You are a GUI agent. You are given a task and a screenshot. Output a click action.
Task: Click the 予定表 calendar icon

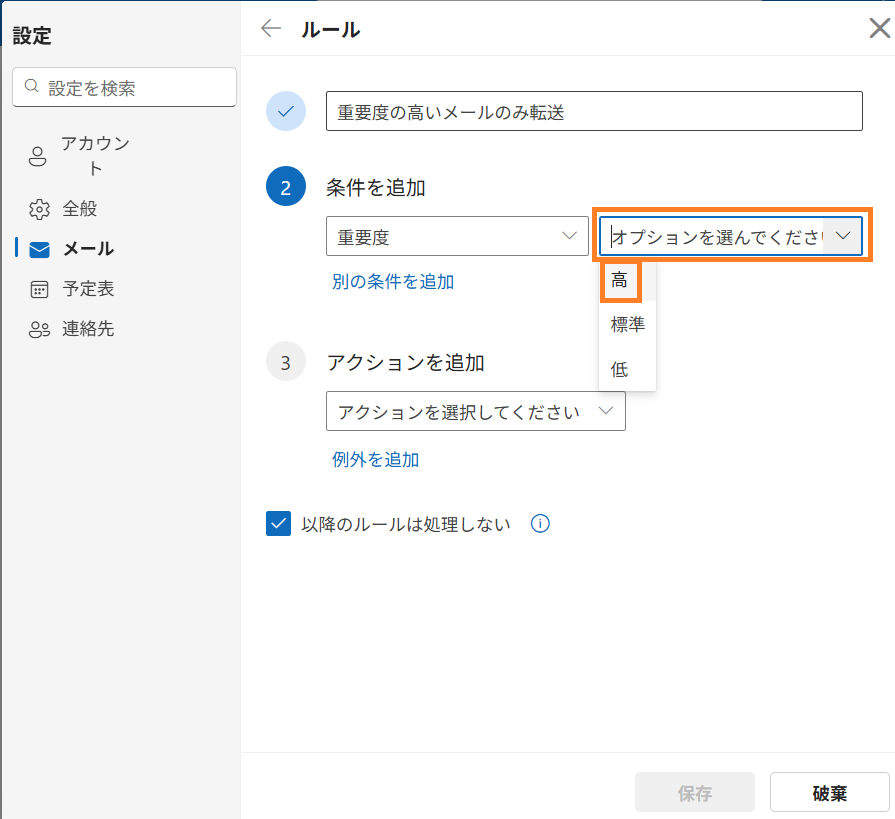[x=39, y=289]
